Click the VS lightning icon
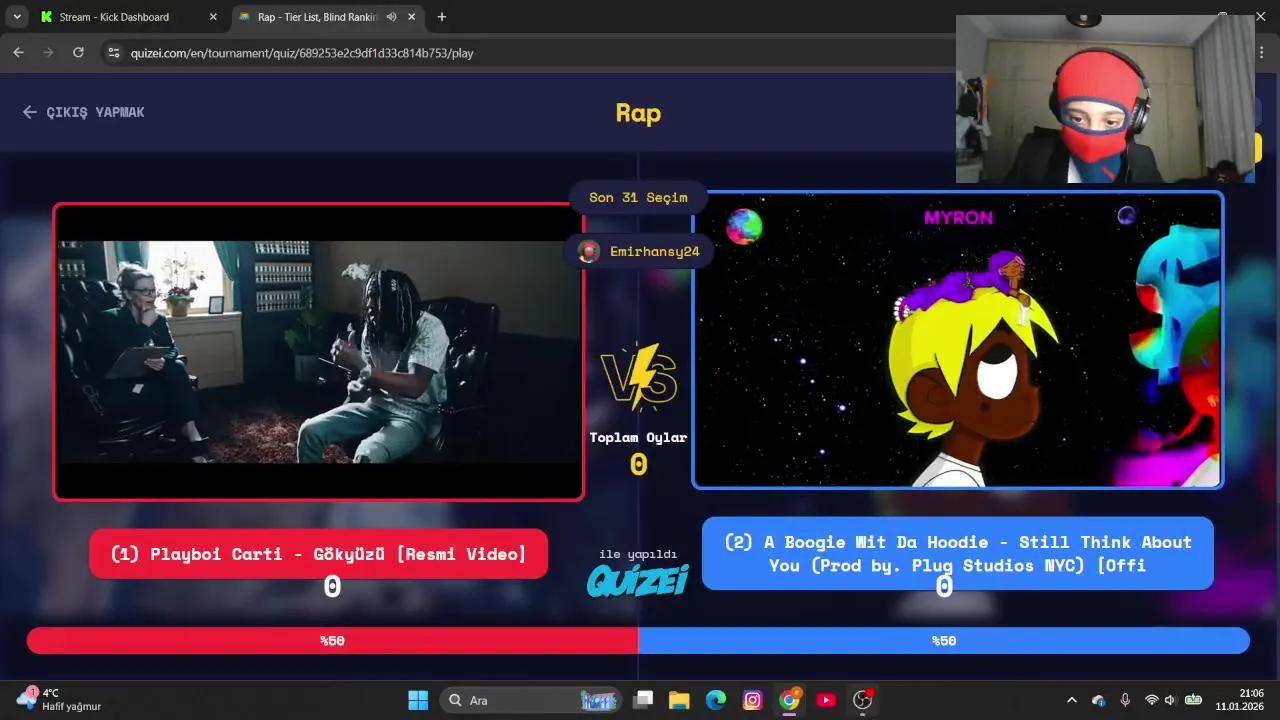The image size is (1280, 720). [x=638, y=378]
